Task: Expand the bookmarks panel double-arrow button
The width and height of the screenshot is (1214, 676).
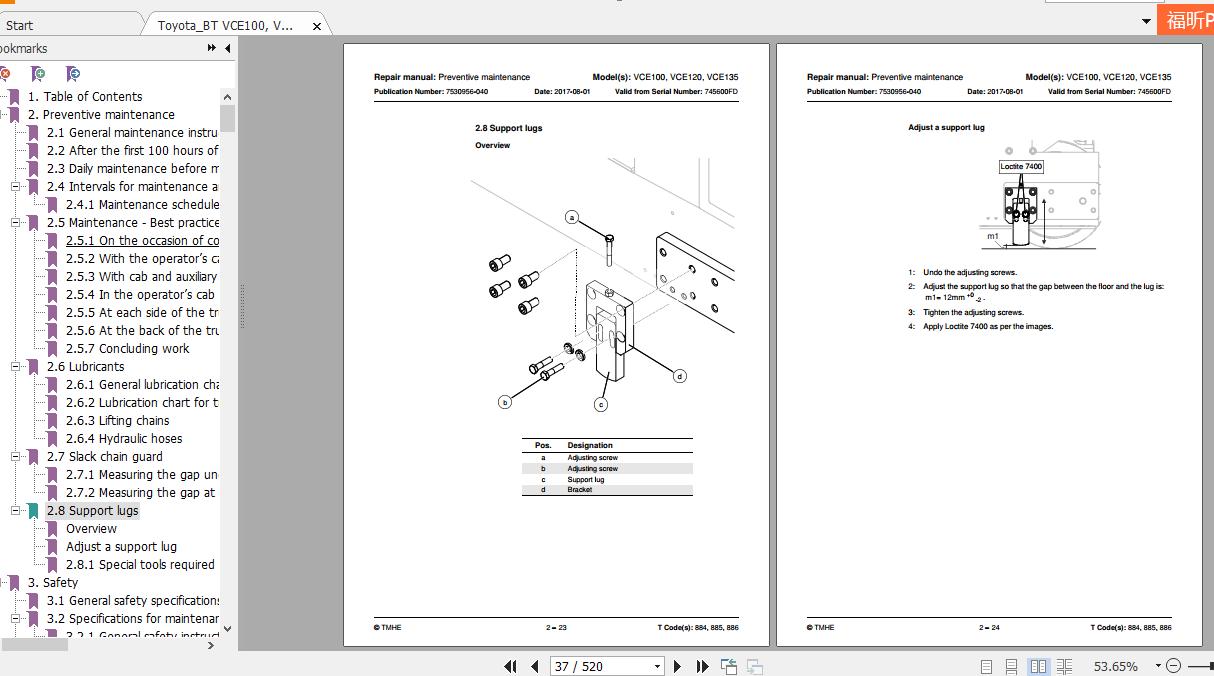Action: (212, 48)
